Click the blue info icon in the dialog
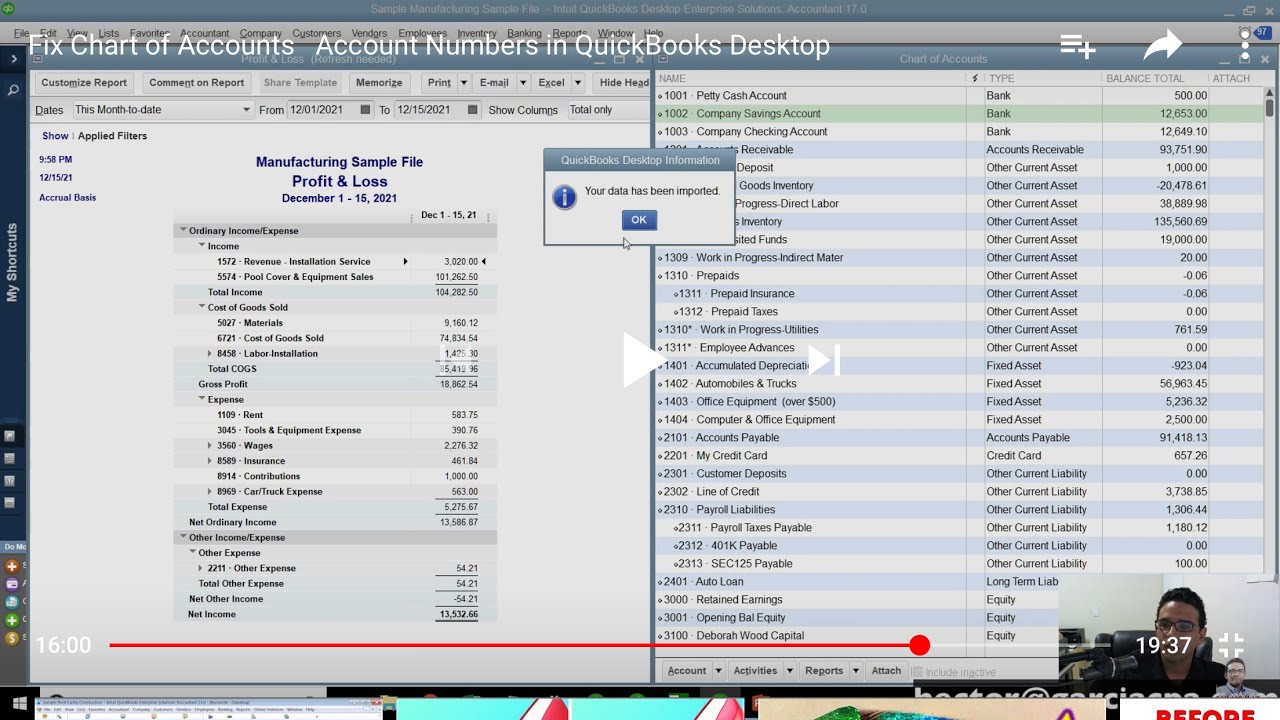This screenshot has height=720, width=1280. 564,197
